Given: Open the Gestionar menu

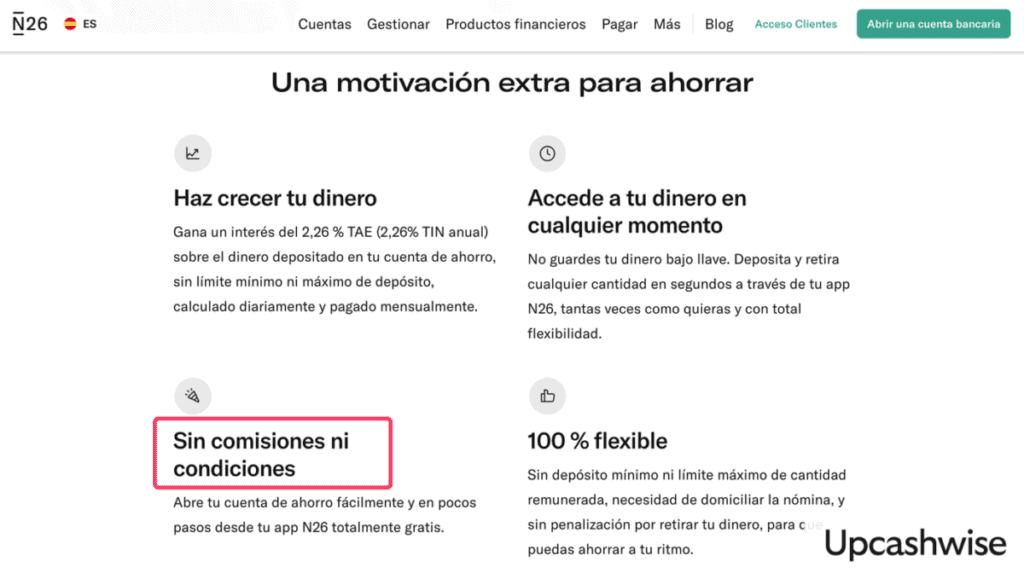Looking at the screenshot, I should 398,24.
